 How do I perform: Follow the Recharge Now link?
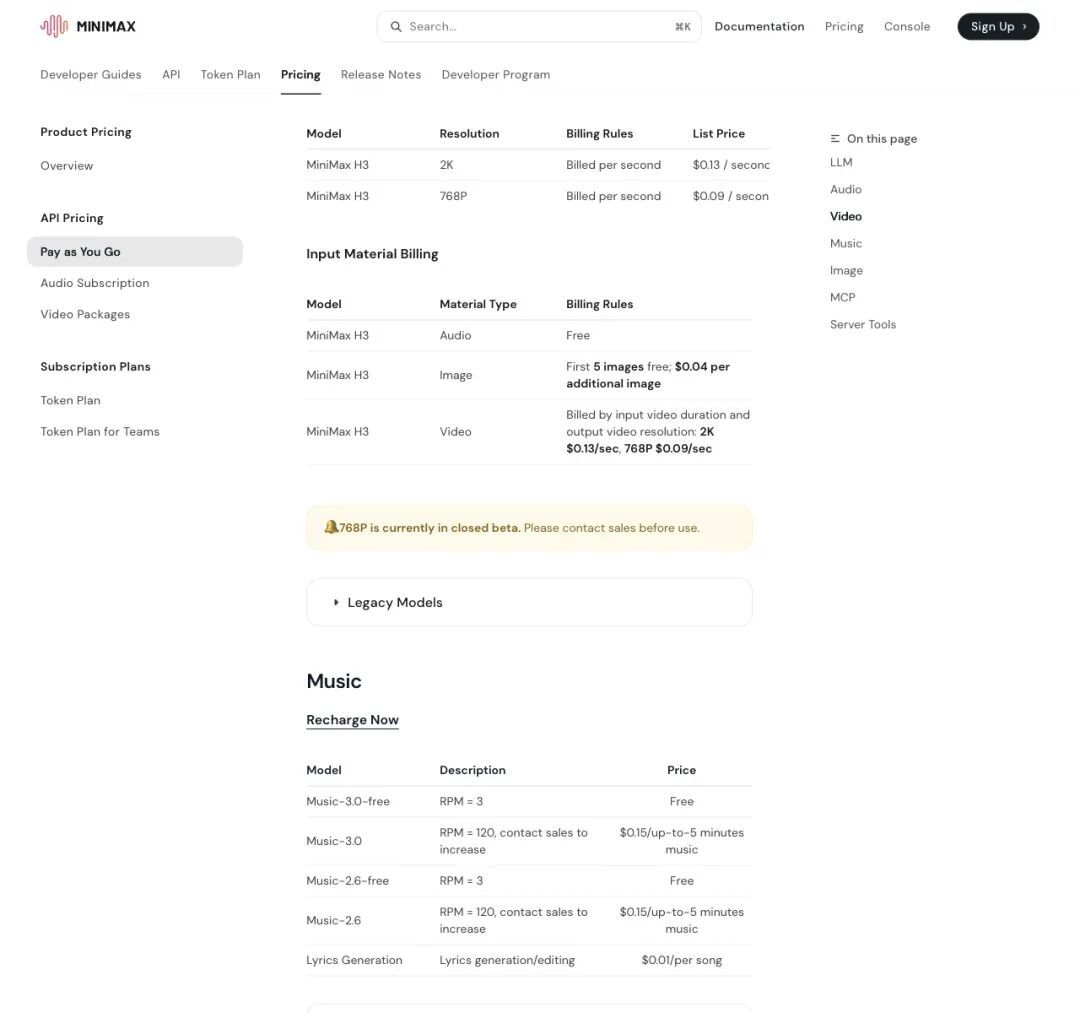point(353,720)
